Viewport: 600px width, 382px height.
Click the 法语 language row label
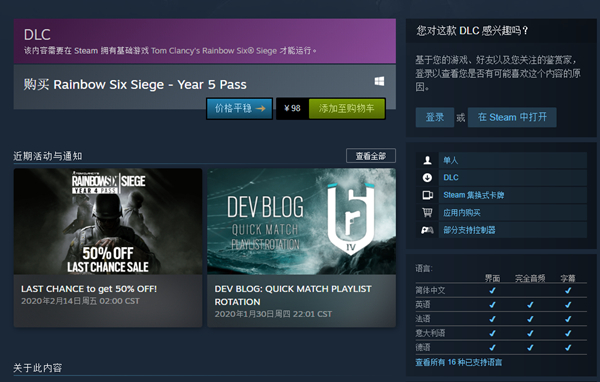tap(423, 319)
